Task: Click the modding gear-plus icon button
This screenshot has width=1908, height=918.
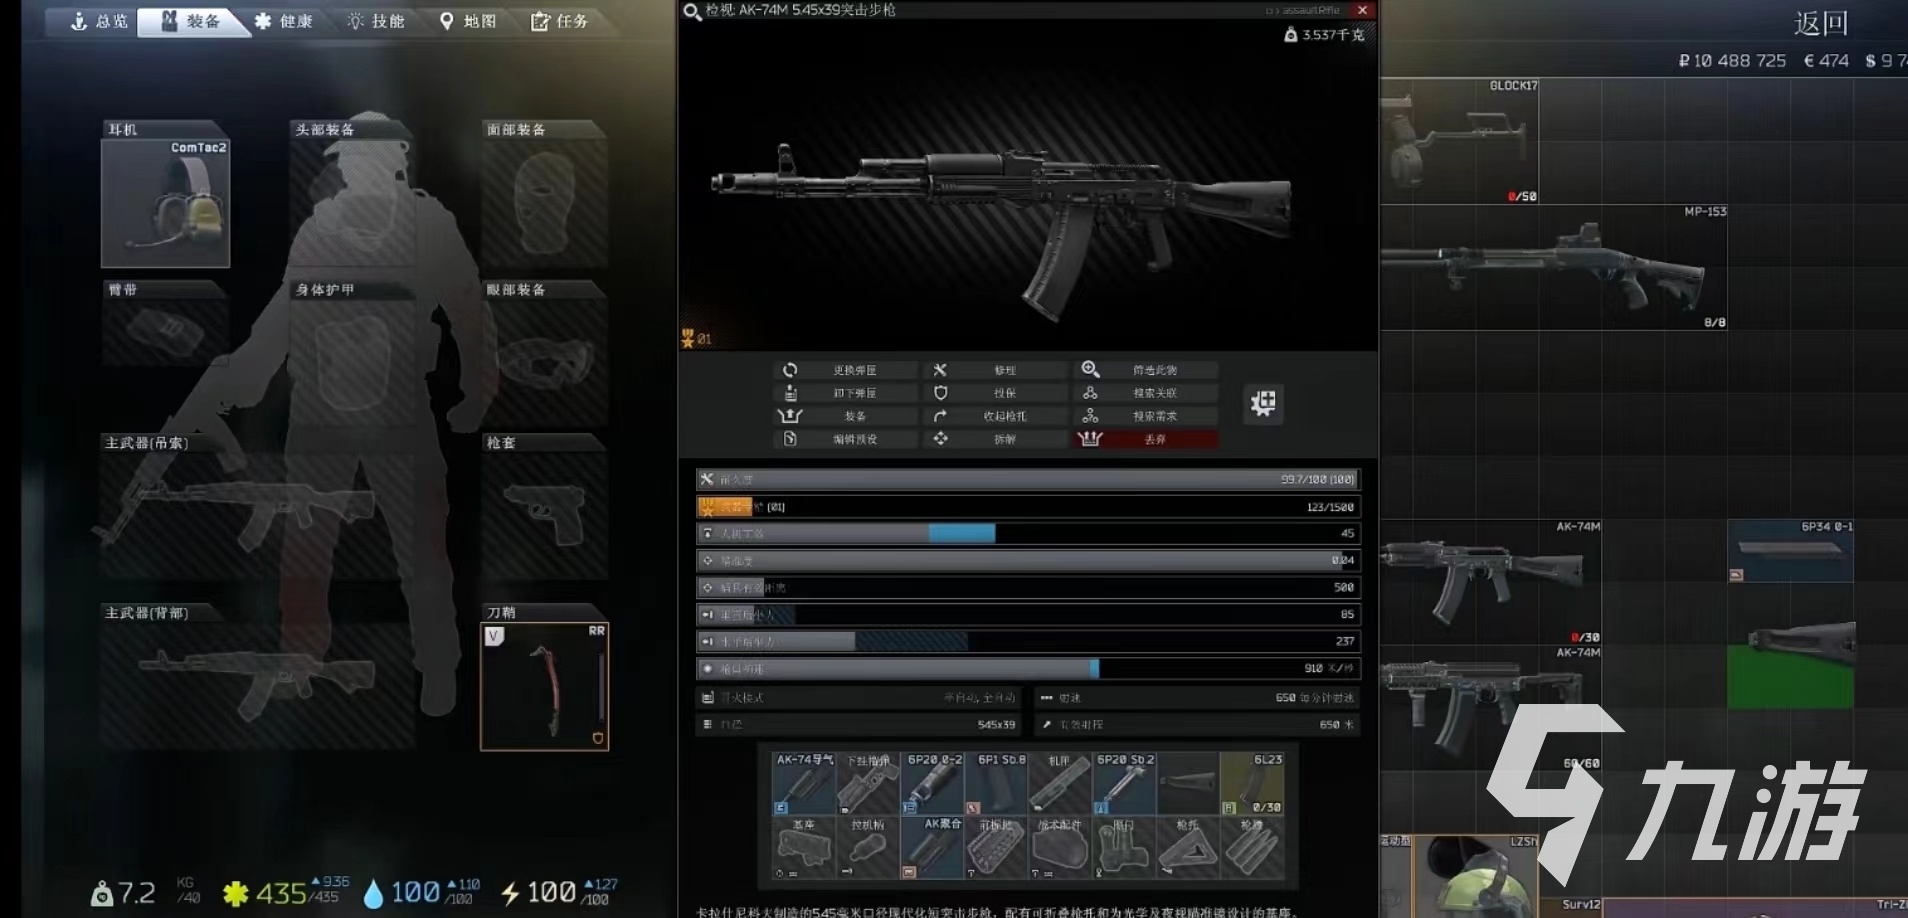Action: tap(1263, 403)
